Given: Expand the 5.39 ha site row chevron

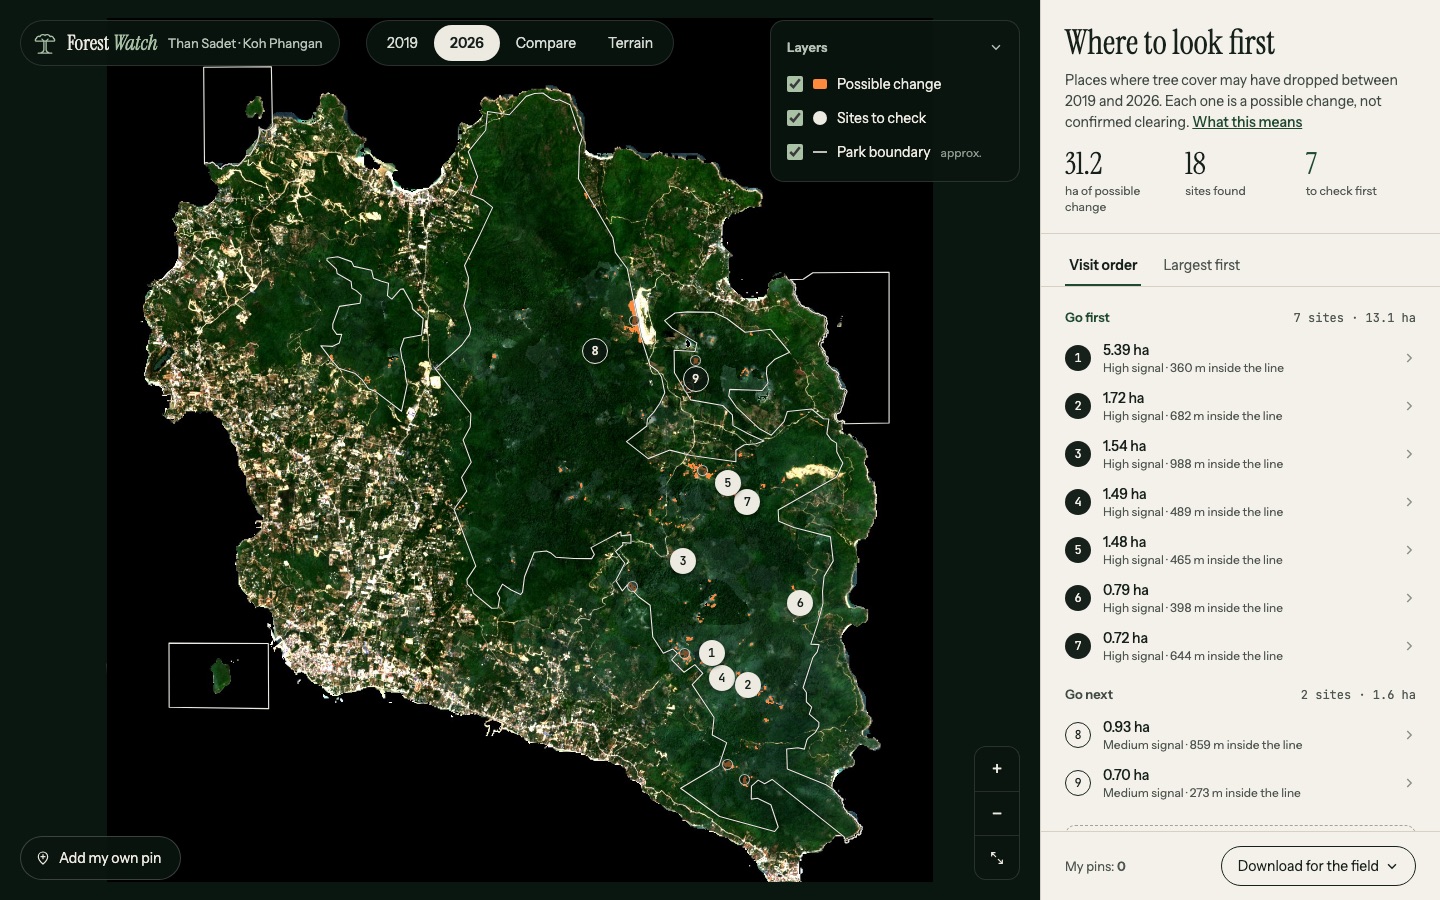Looking at the screenshot, I should click(1409, 358).
